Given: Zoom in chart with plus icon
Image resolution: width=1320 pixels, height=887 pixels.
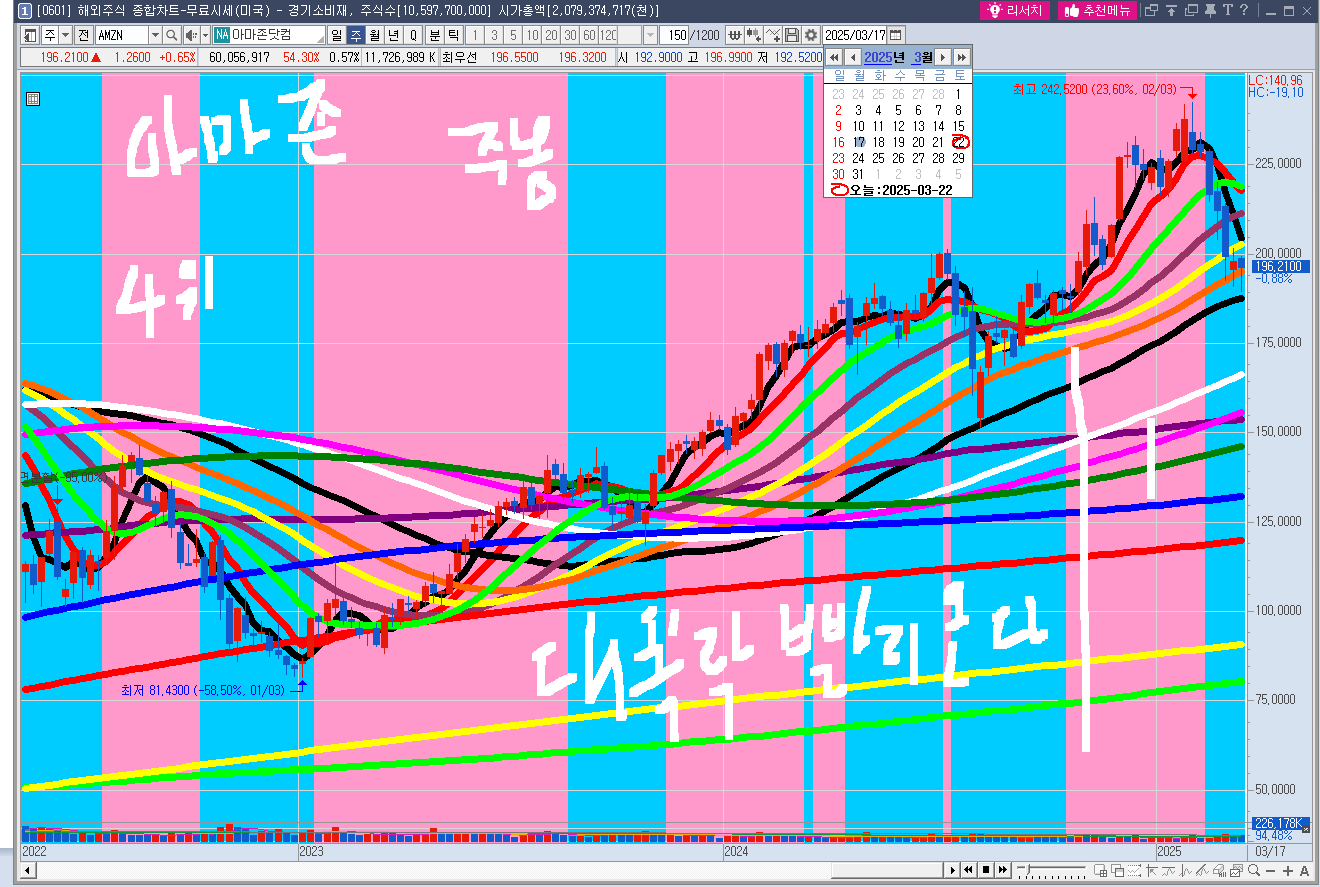Looking at the screenshot, I should (x=1287, y=870).
